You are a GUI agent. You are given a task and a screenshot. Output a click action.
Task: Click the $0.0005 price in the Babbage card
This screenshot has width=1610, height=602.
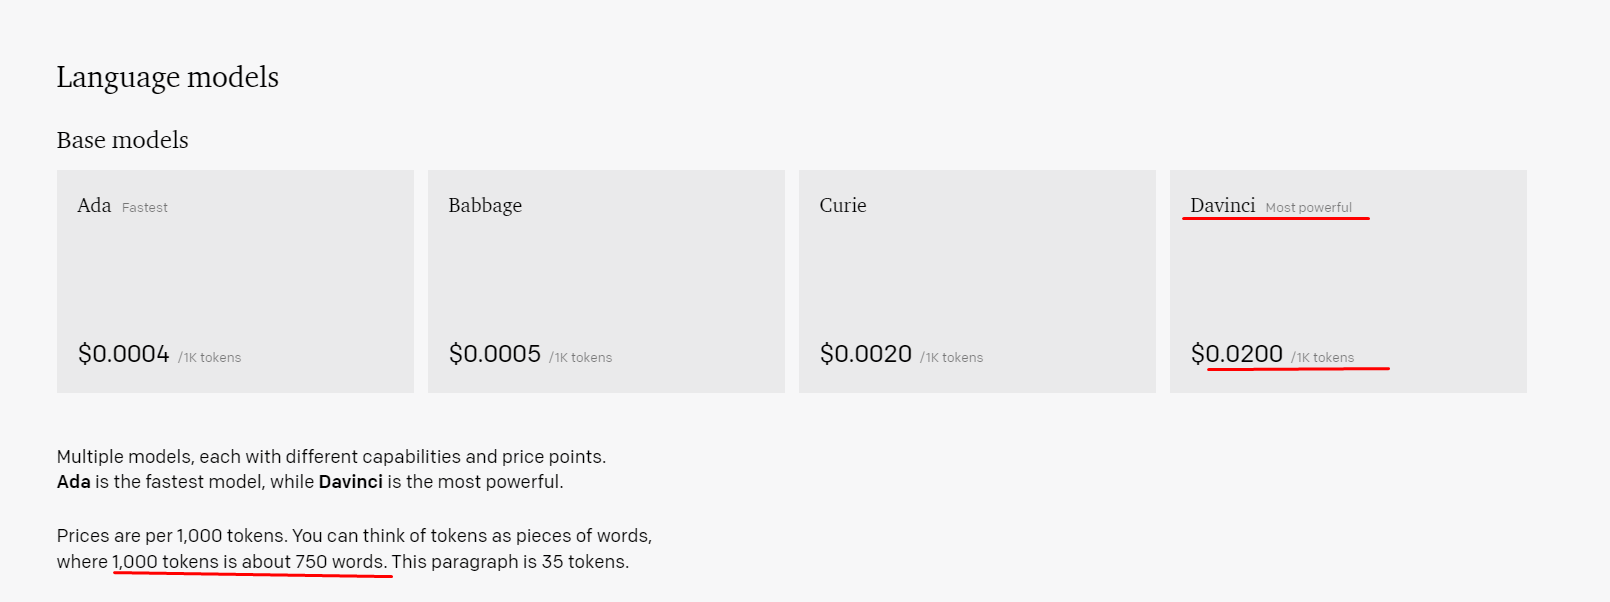(x=495, y=354)
